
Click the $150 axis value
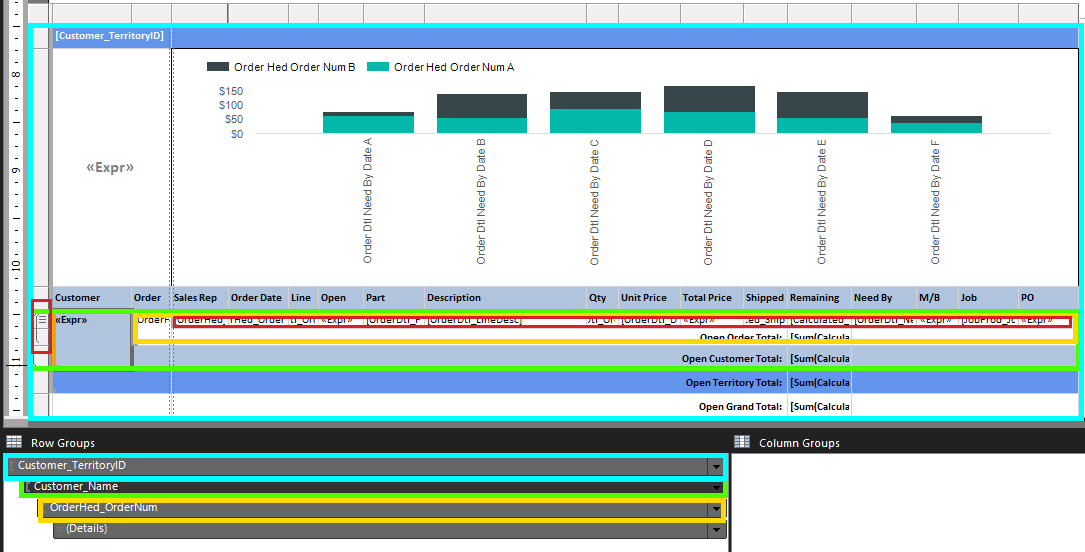230,91
